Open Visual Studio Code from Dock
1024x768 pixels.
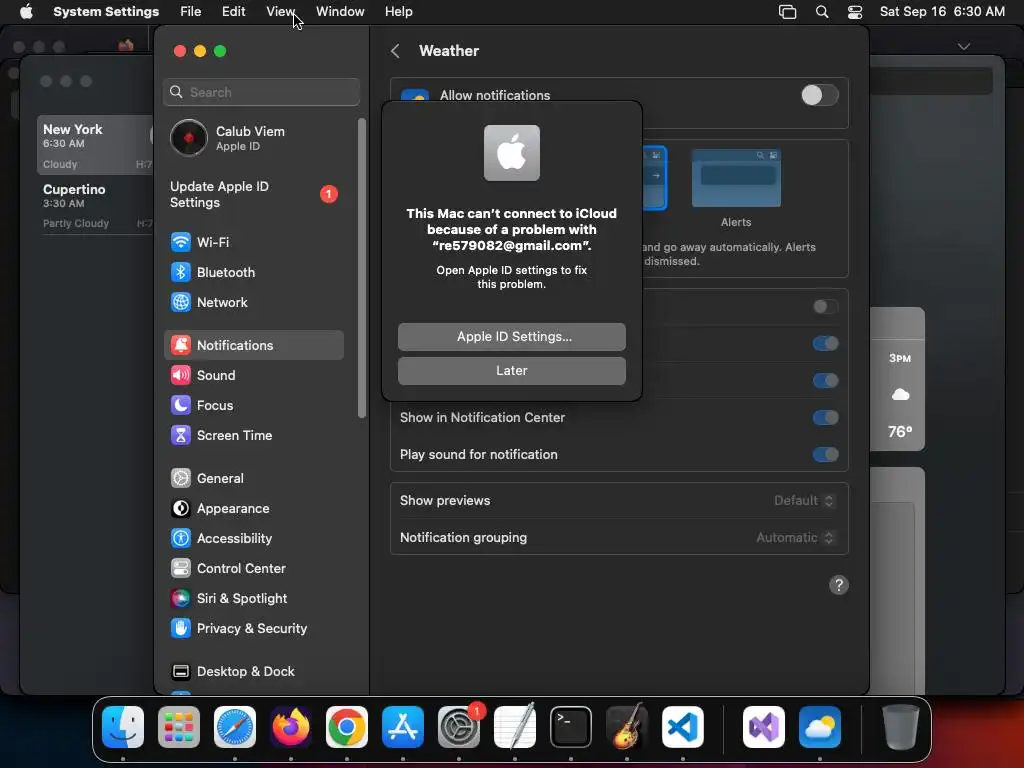click(682, 727)
